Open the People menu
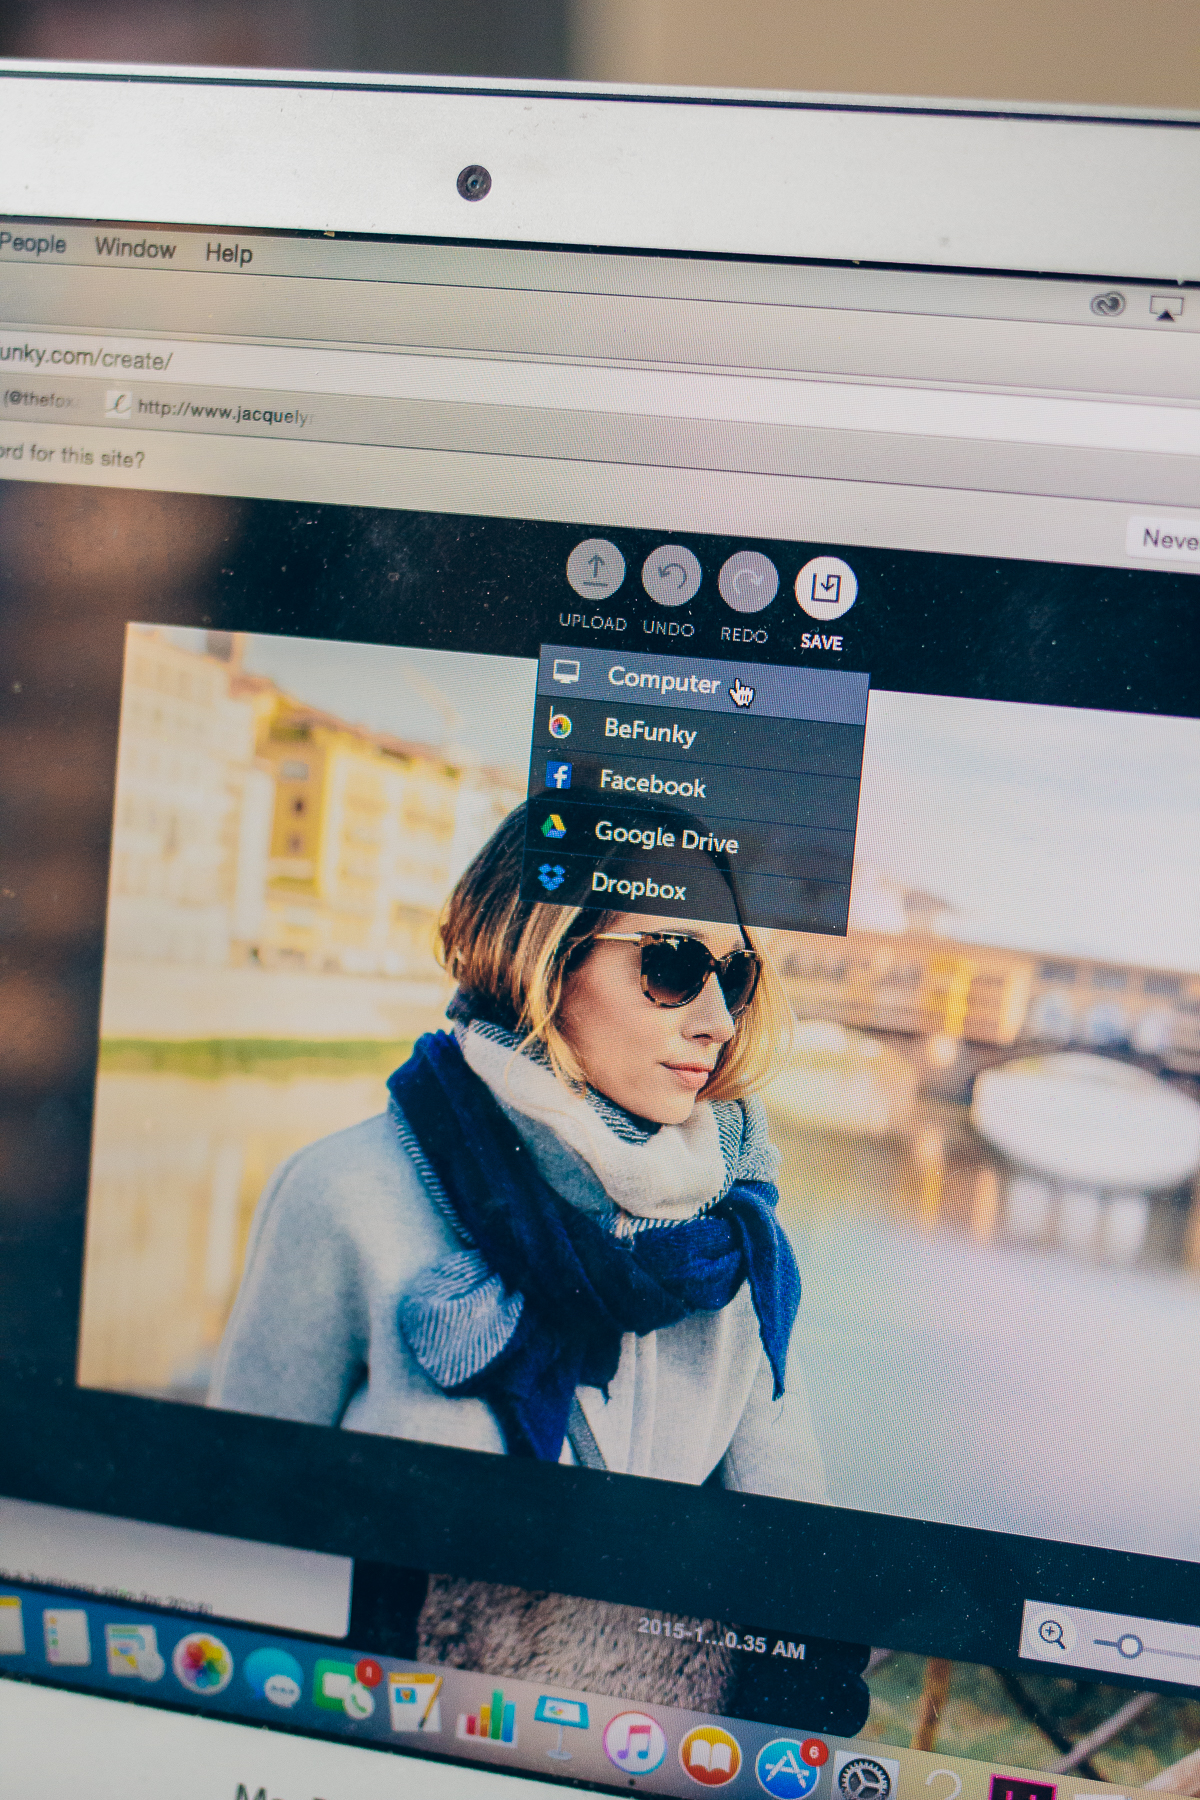This screenshot has height=1800, width=1200. pyautogui.click(x=33, y=243)
